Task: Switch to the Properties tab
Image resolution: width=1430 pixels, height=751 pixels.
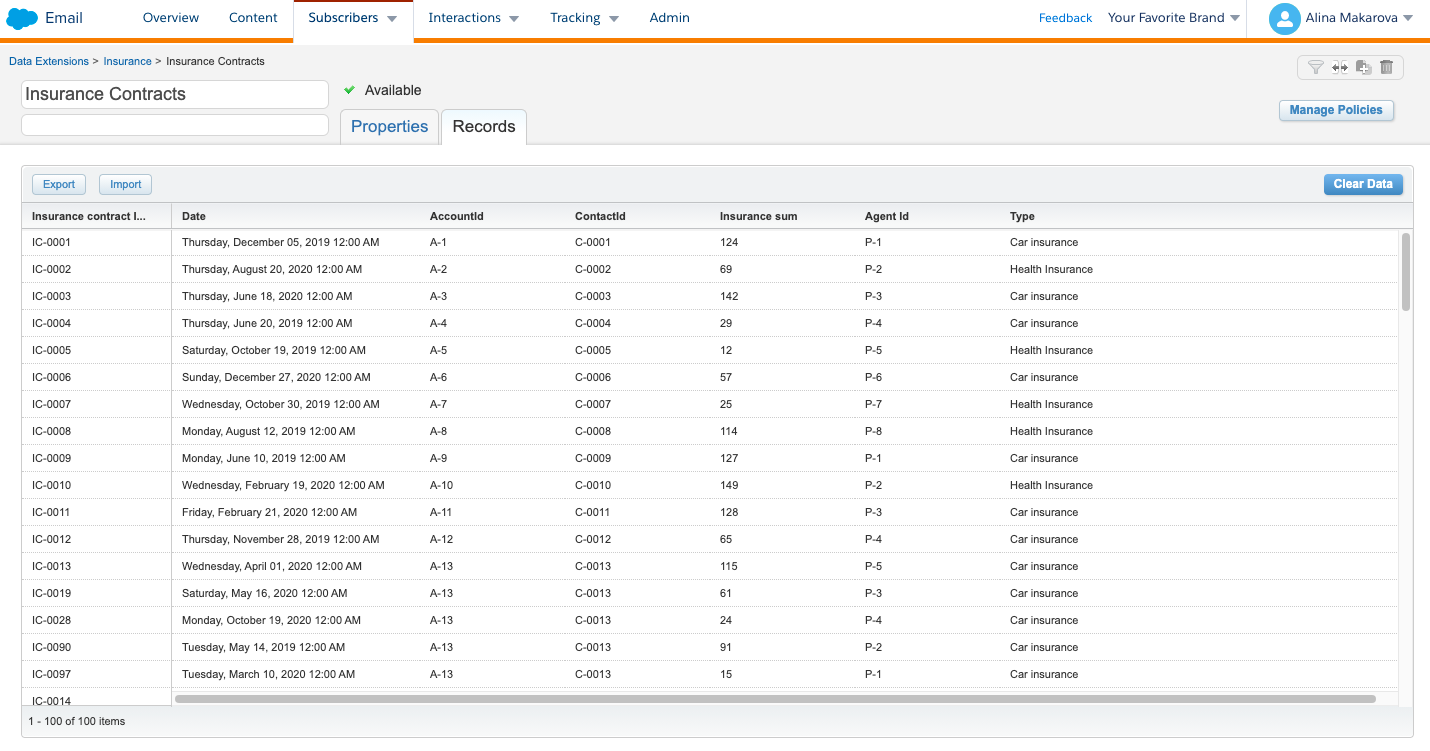Action: 389,127
